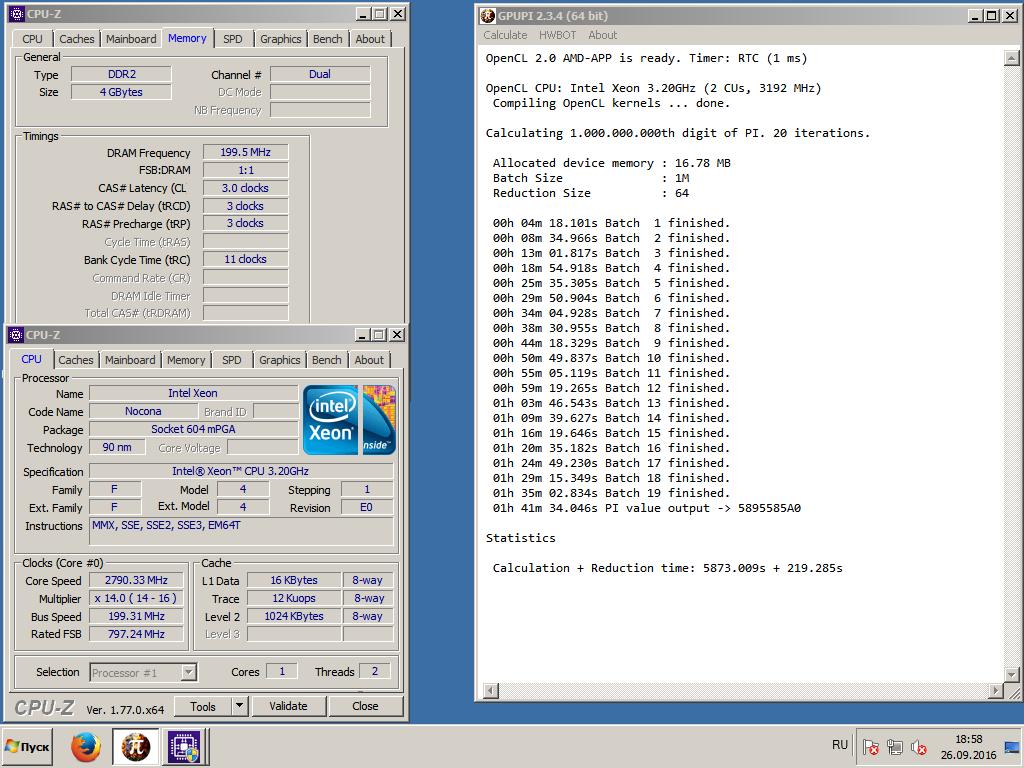Viewport: 1024px width, 768px height.
Task: Minimize the GPUPI window
Action: (x=976, y=16)
